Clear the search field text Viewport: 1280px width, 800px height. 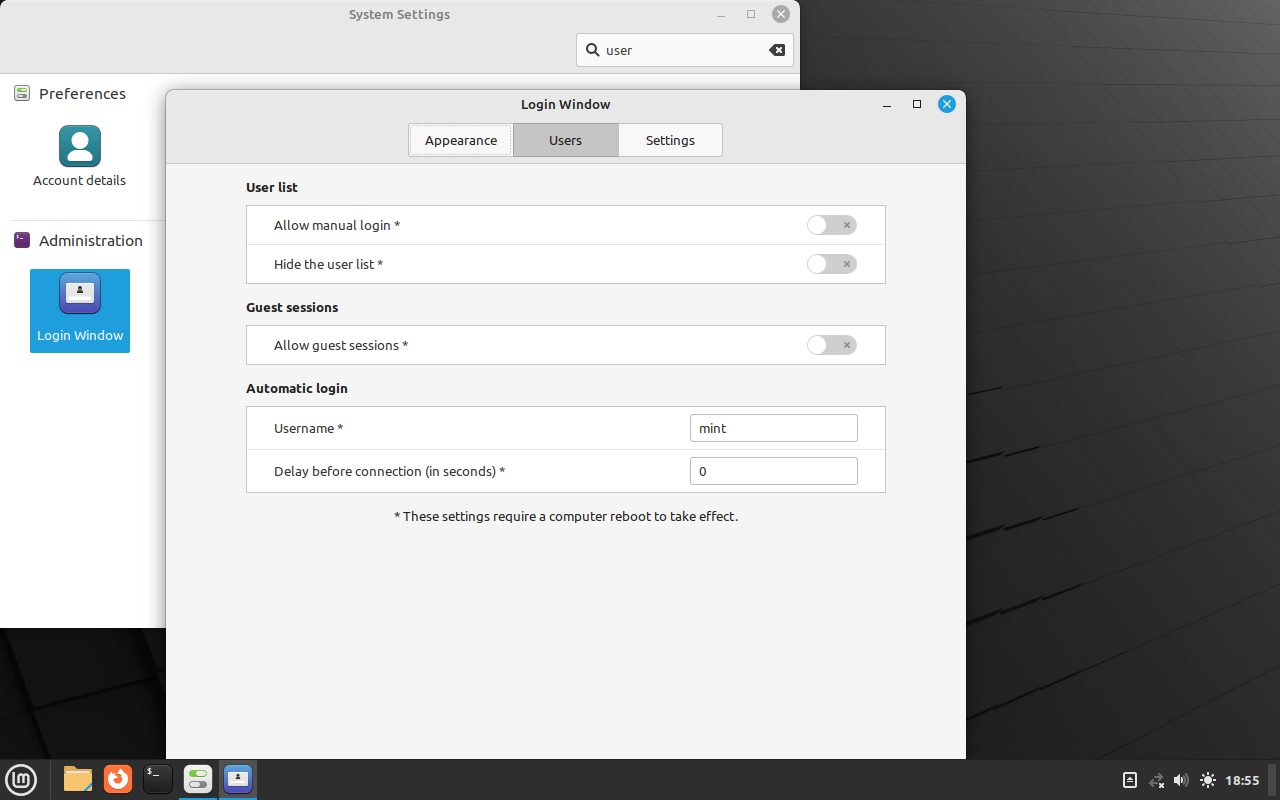[776, 50]
